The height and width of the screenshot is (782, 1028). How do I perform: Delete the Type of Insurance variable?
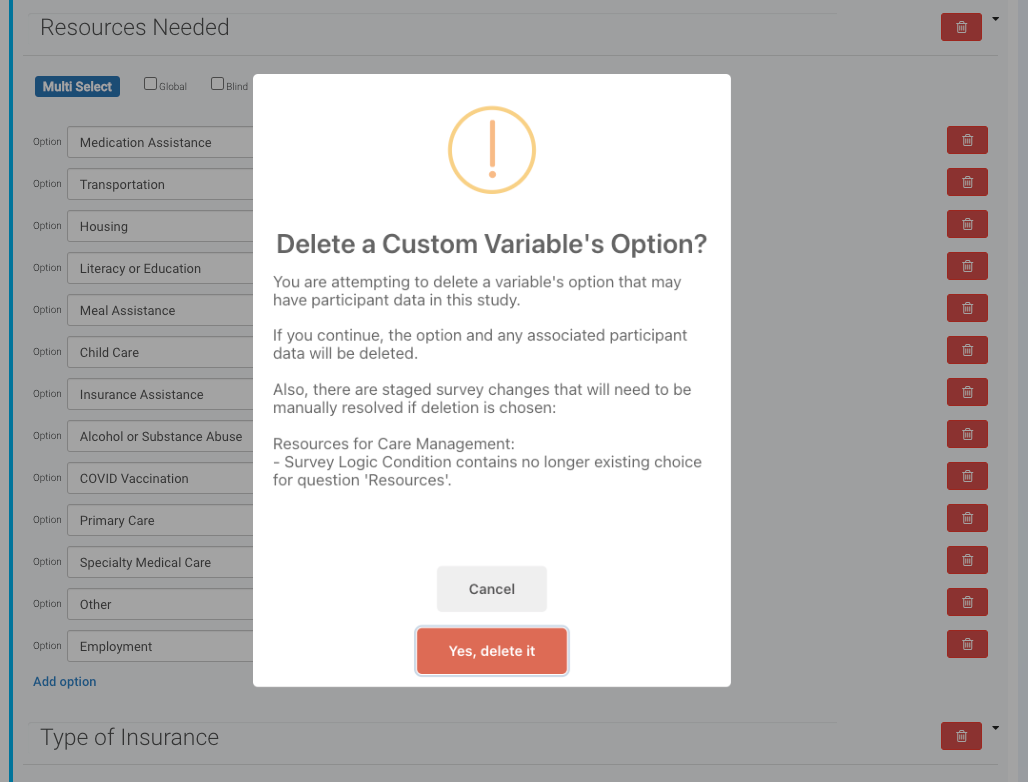pyautogui.click(x=961, y=737)
